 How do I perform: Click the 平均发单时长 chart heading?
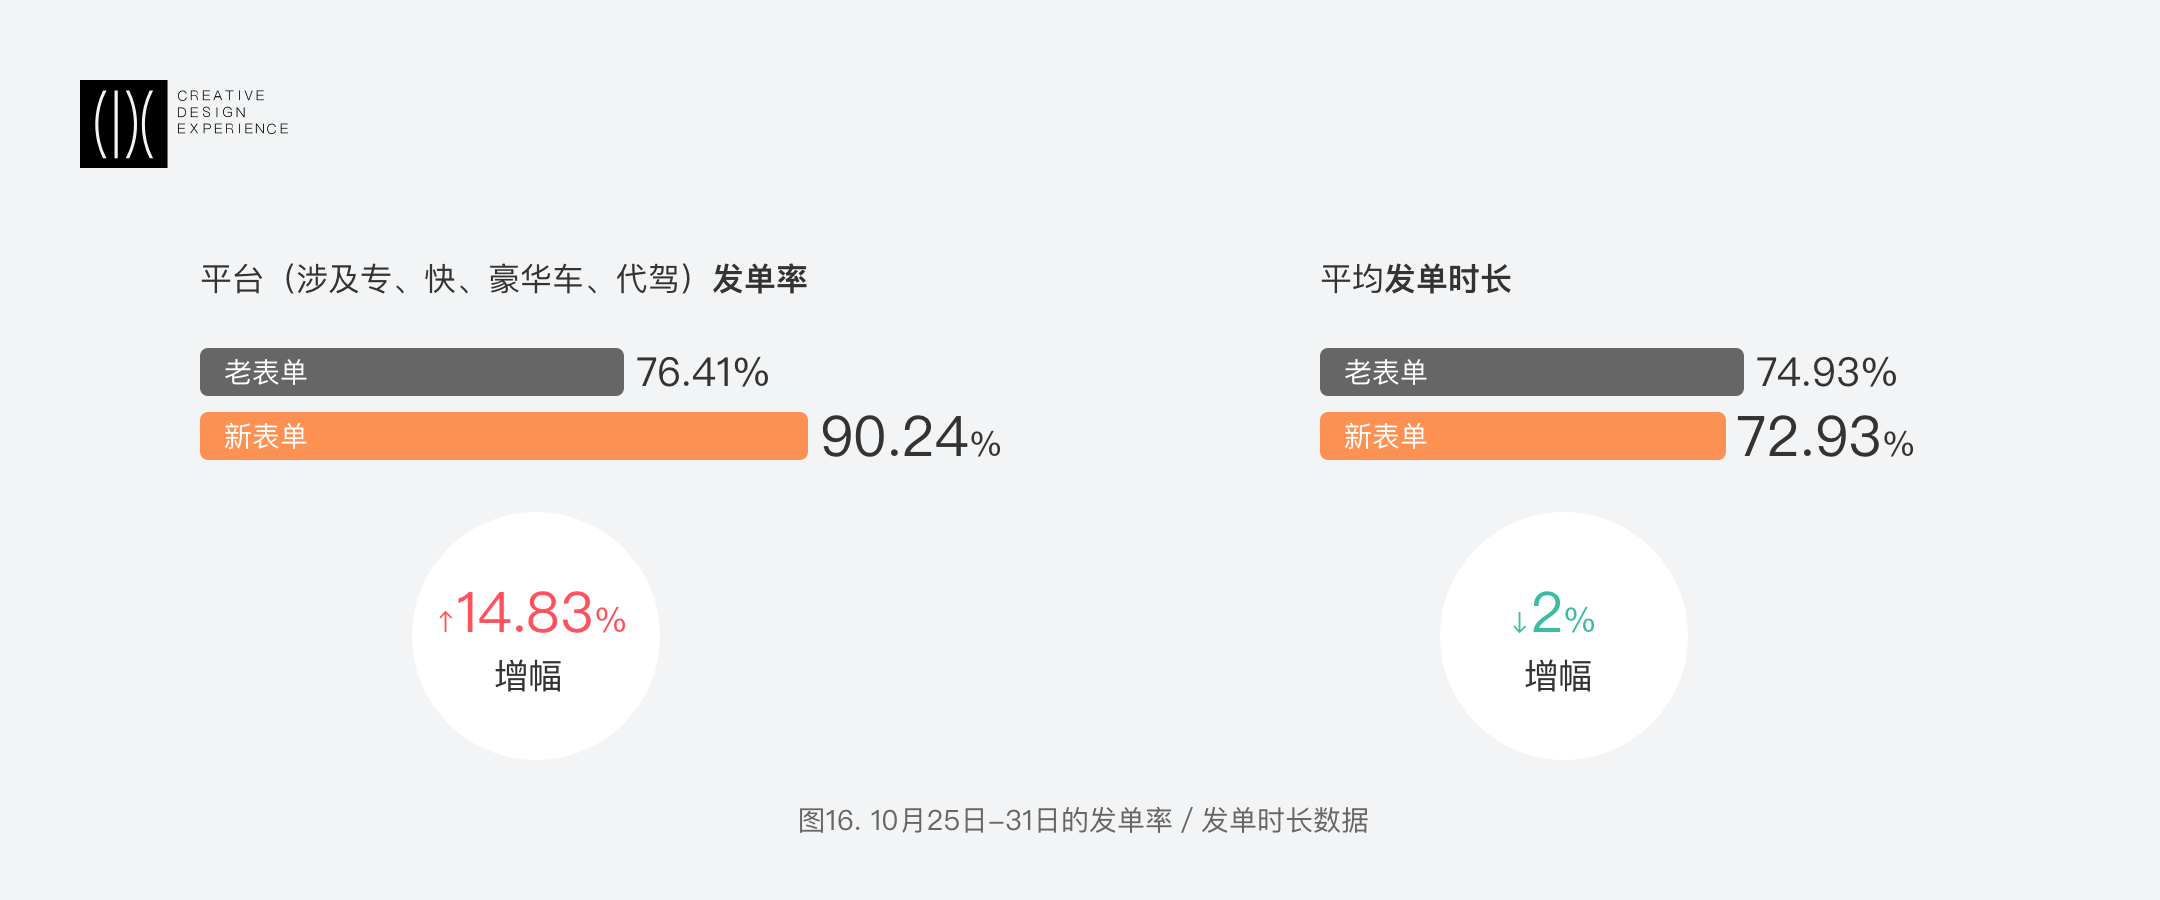tap(1415, 279)
